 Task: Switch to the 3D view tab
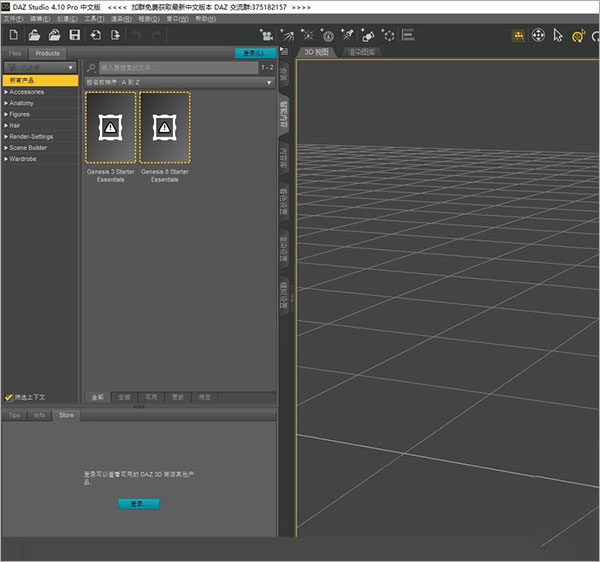pyautogui.click(x=316, y=52)
